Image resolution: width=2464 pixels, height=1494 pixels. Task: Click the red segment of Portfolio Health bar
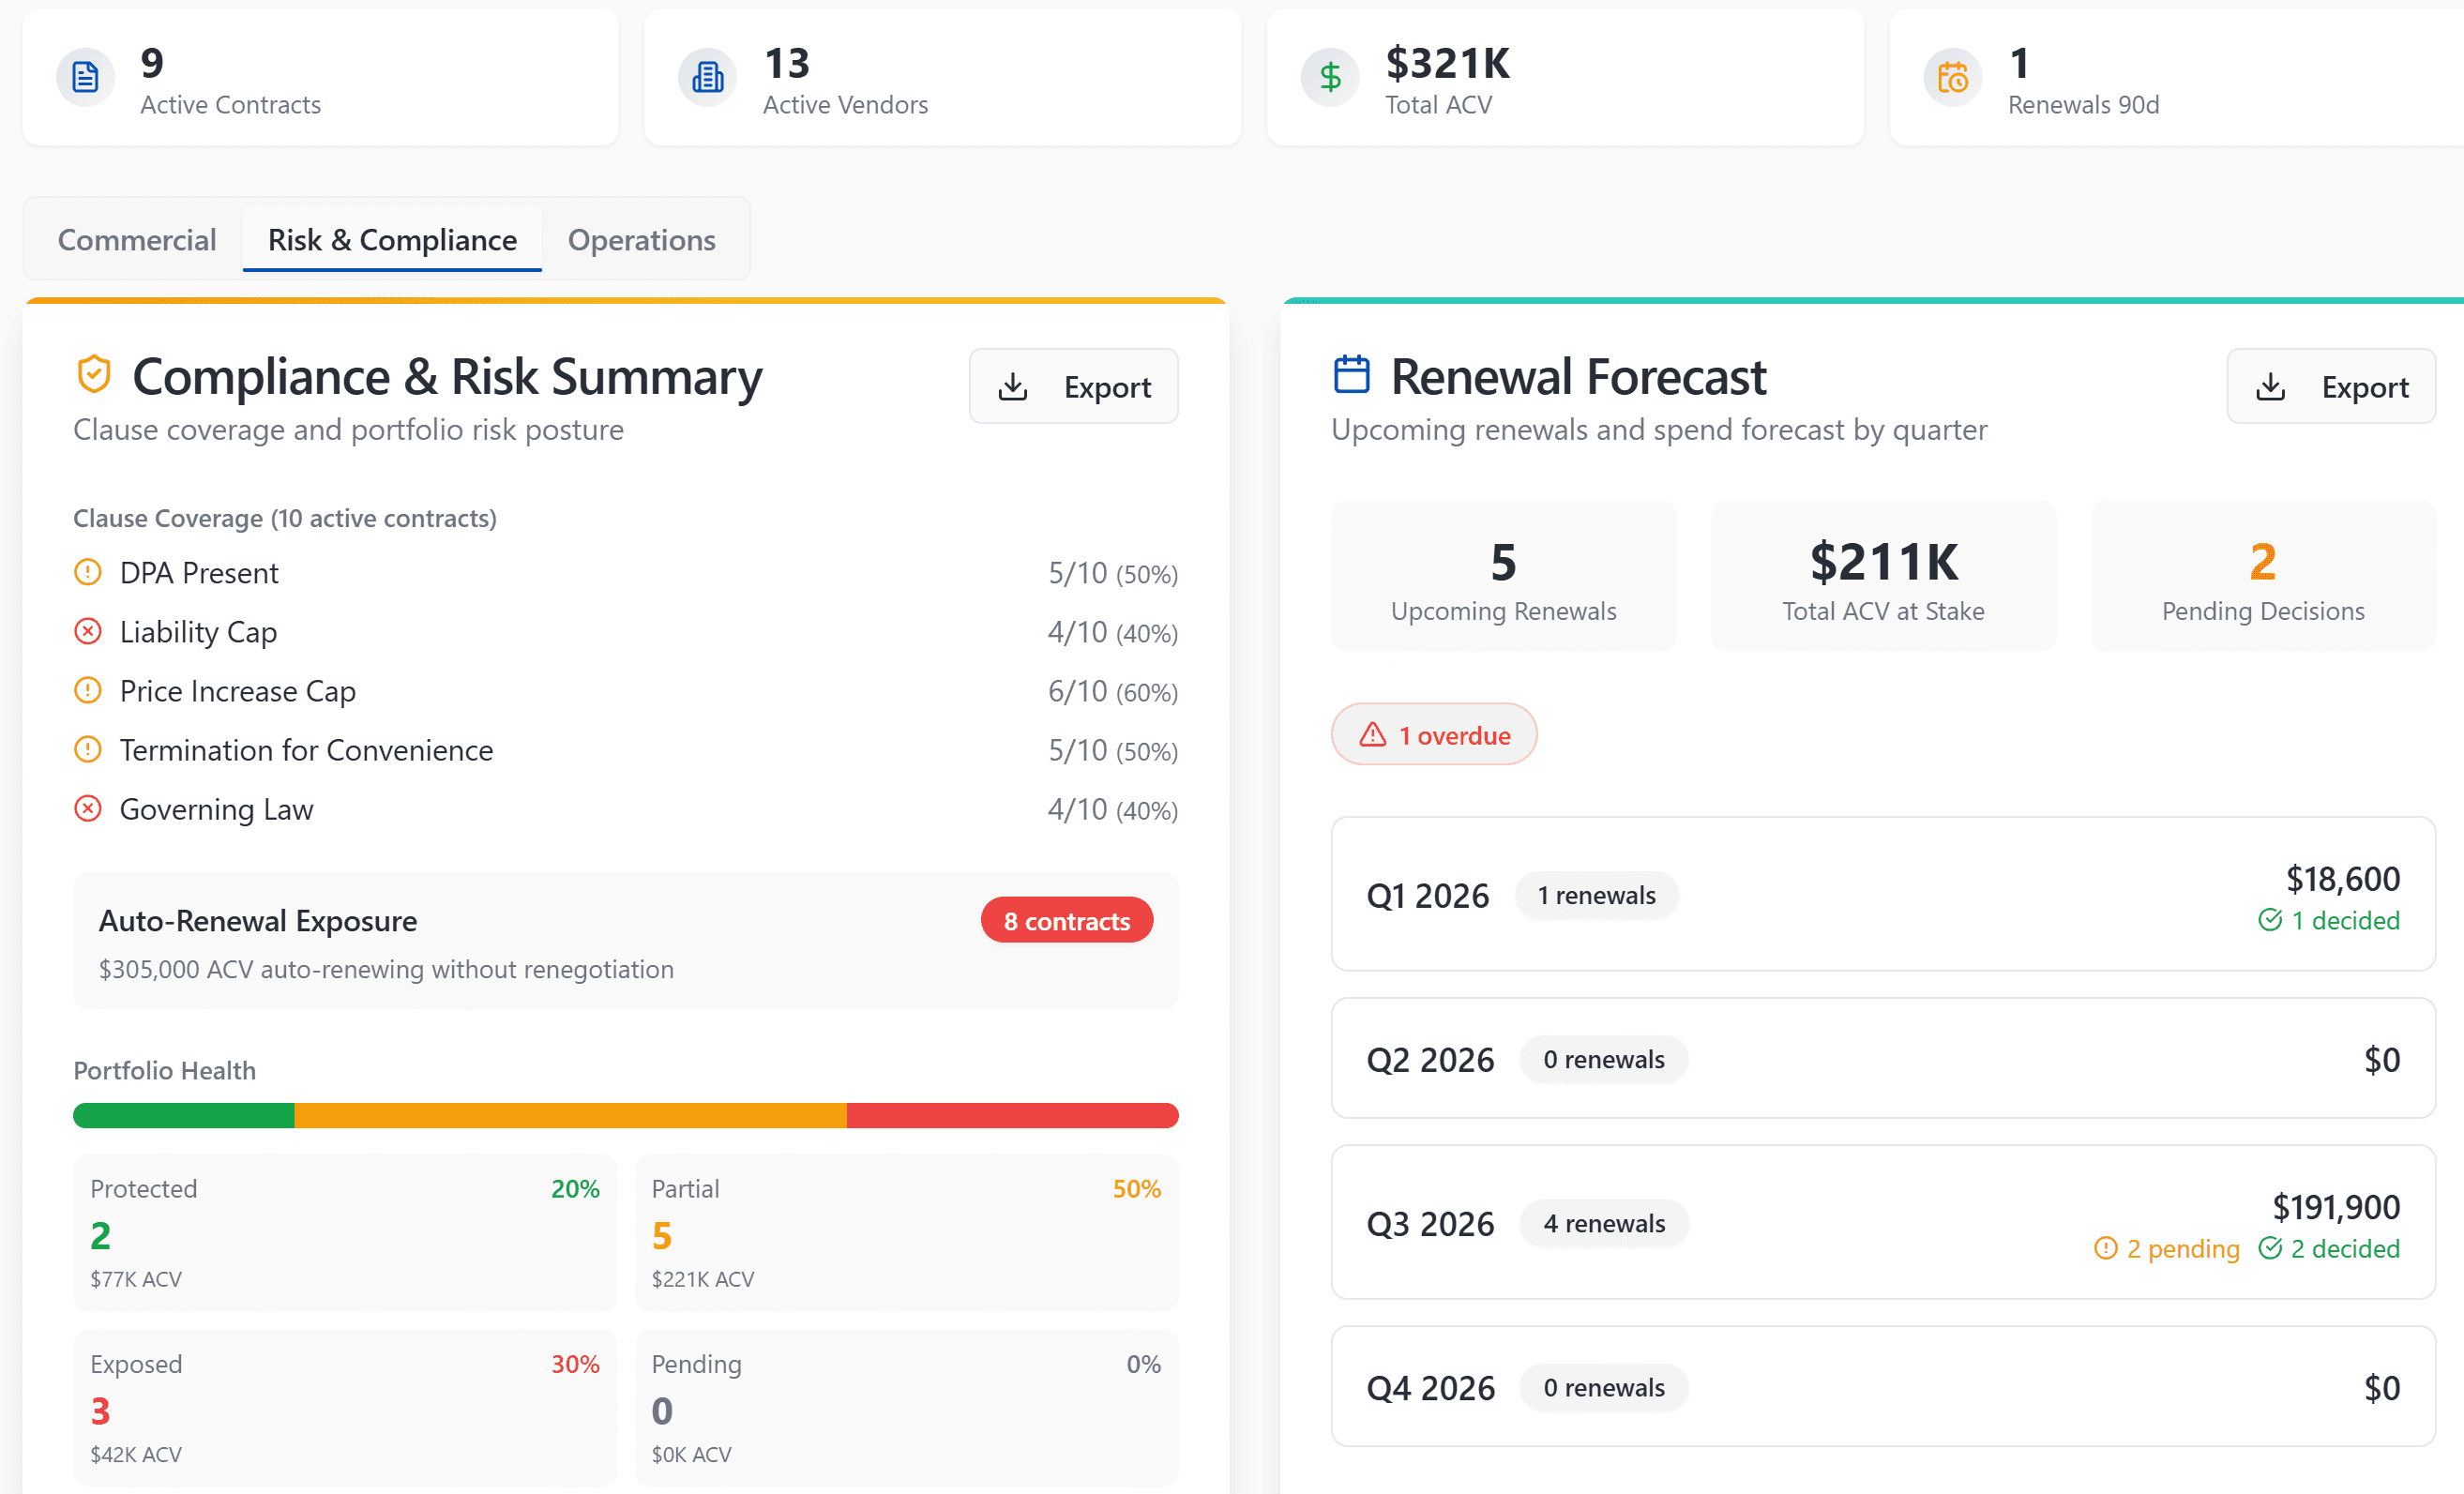point(1011,1116)
